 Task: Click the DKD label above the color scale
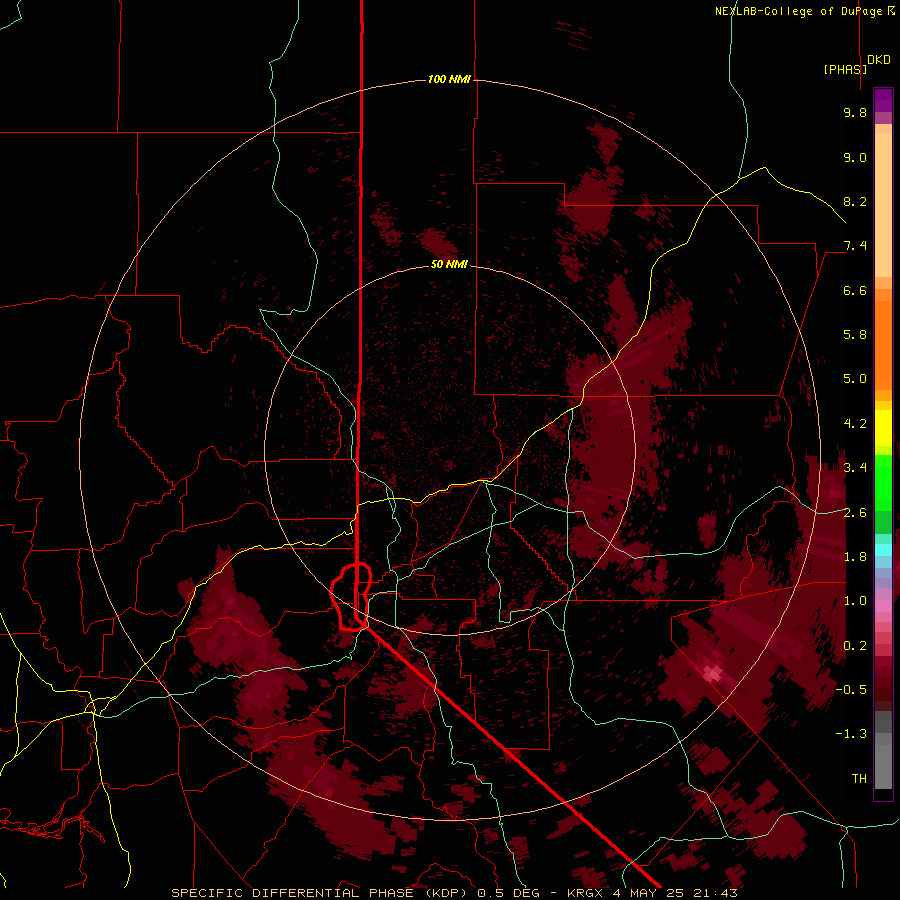click(x=879, y=60)
